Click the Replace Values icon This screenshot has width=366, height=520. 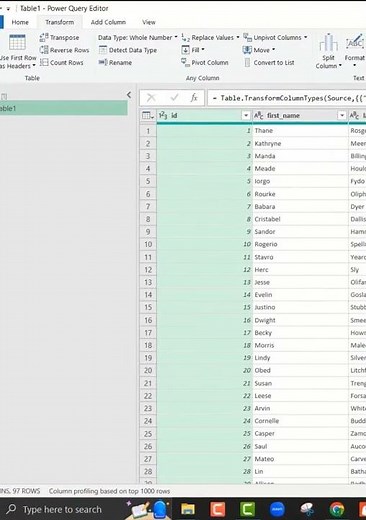click(x=185, y=38)
